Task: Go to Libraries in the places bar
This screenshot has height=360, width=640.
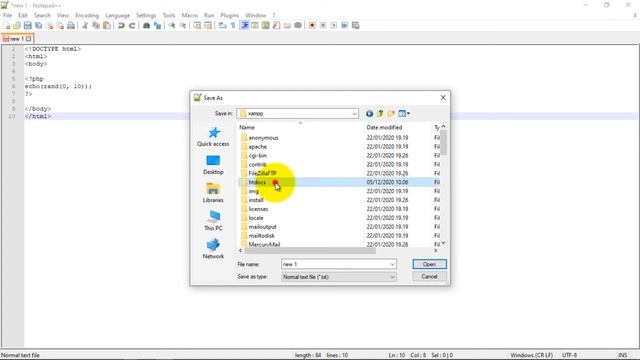Action: [213, 193]
